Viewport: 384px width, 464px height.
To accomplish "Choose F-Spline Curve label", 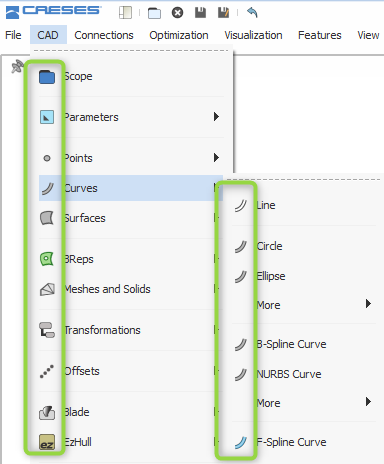I will pyautogui.click(x=291, y=442).
